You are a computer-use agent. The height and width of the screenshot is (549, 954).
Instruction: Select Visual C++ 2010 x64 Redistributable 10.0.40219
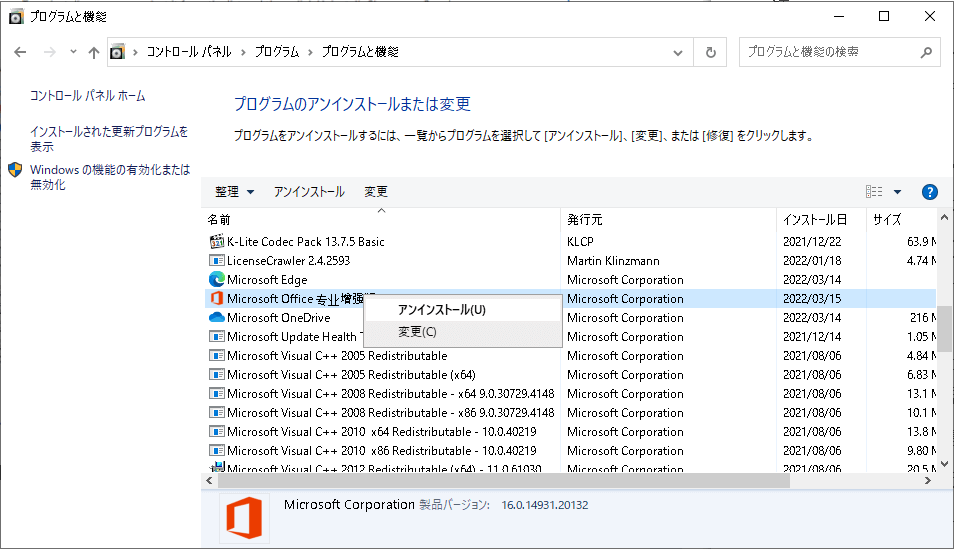tap(381, 432)
